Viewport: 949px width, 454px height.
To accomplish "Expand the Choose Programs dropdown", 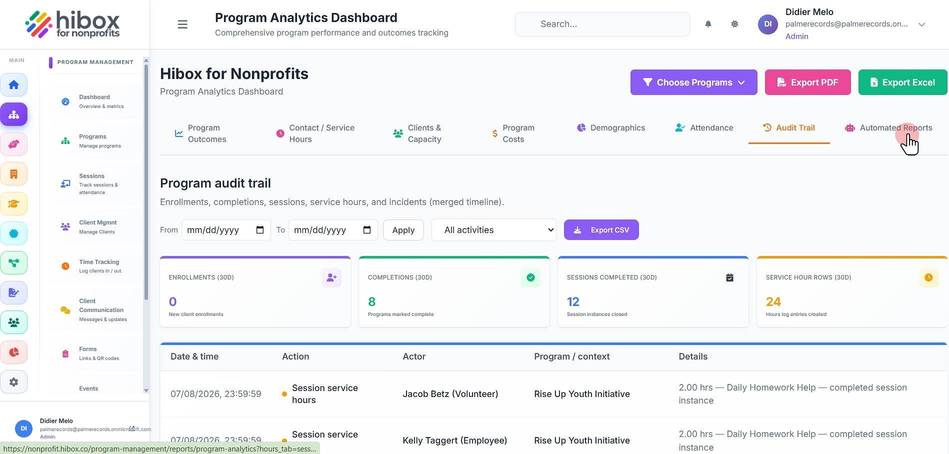I will click(694, 82).
